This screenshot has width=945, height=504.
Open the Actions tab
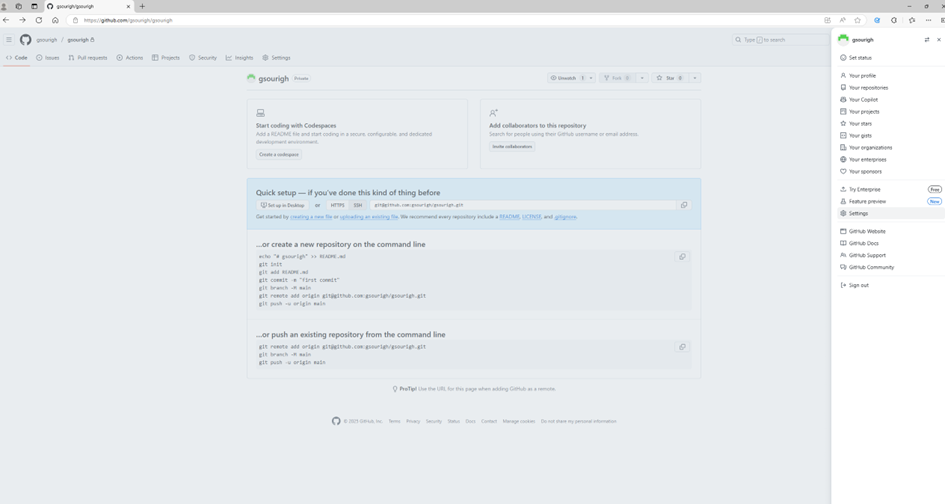click(130, 58)
